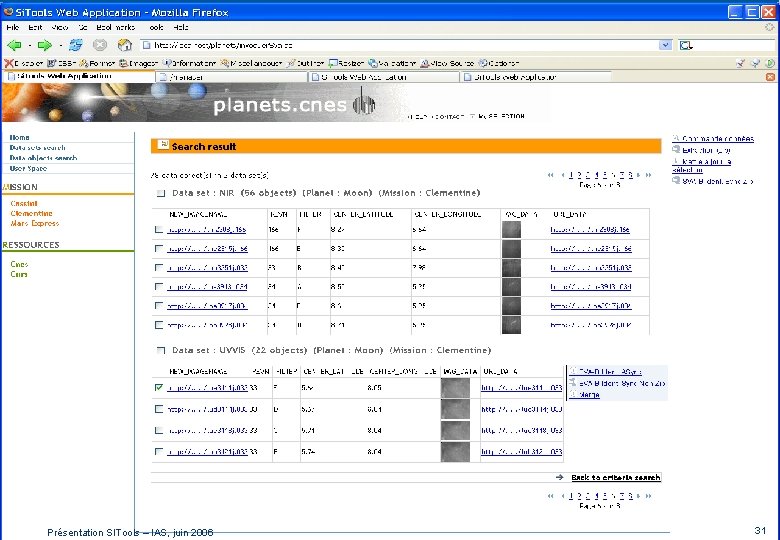Open the Images tools in the developer toolbar
The height and width of the screenshot is (540, 780).
point(138,63)
